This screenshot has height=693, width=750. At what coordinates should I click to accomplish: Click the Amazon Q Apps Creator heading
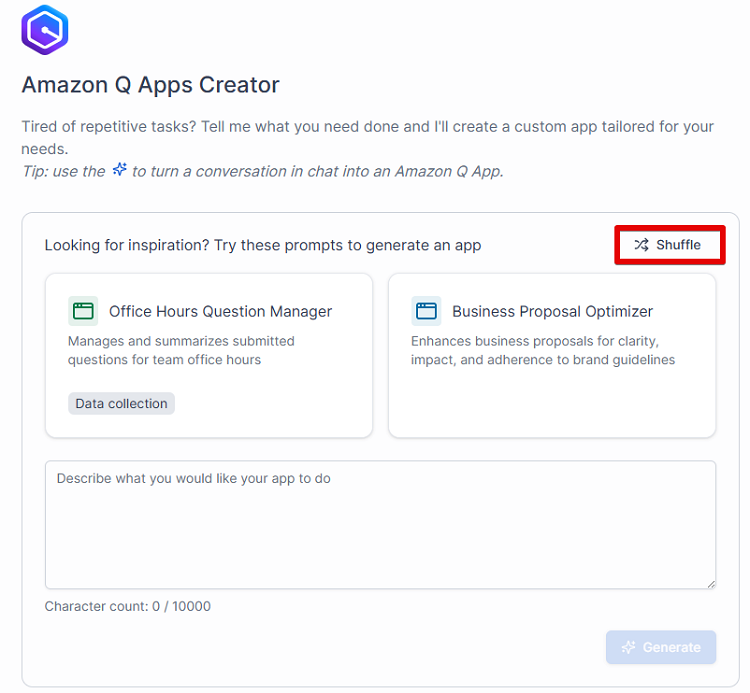coord(151,85)
